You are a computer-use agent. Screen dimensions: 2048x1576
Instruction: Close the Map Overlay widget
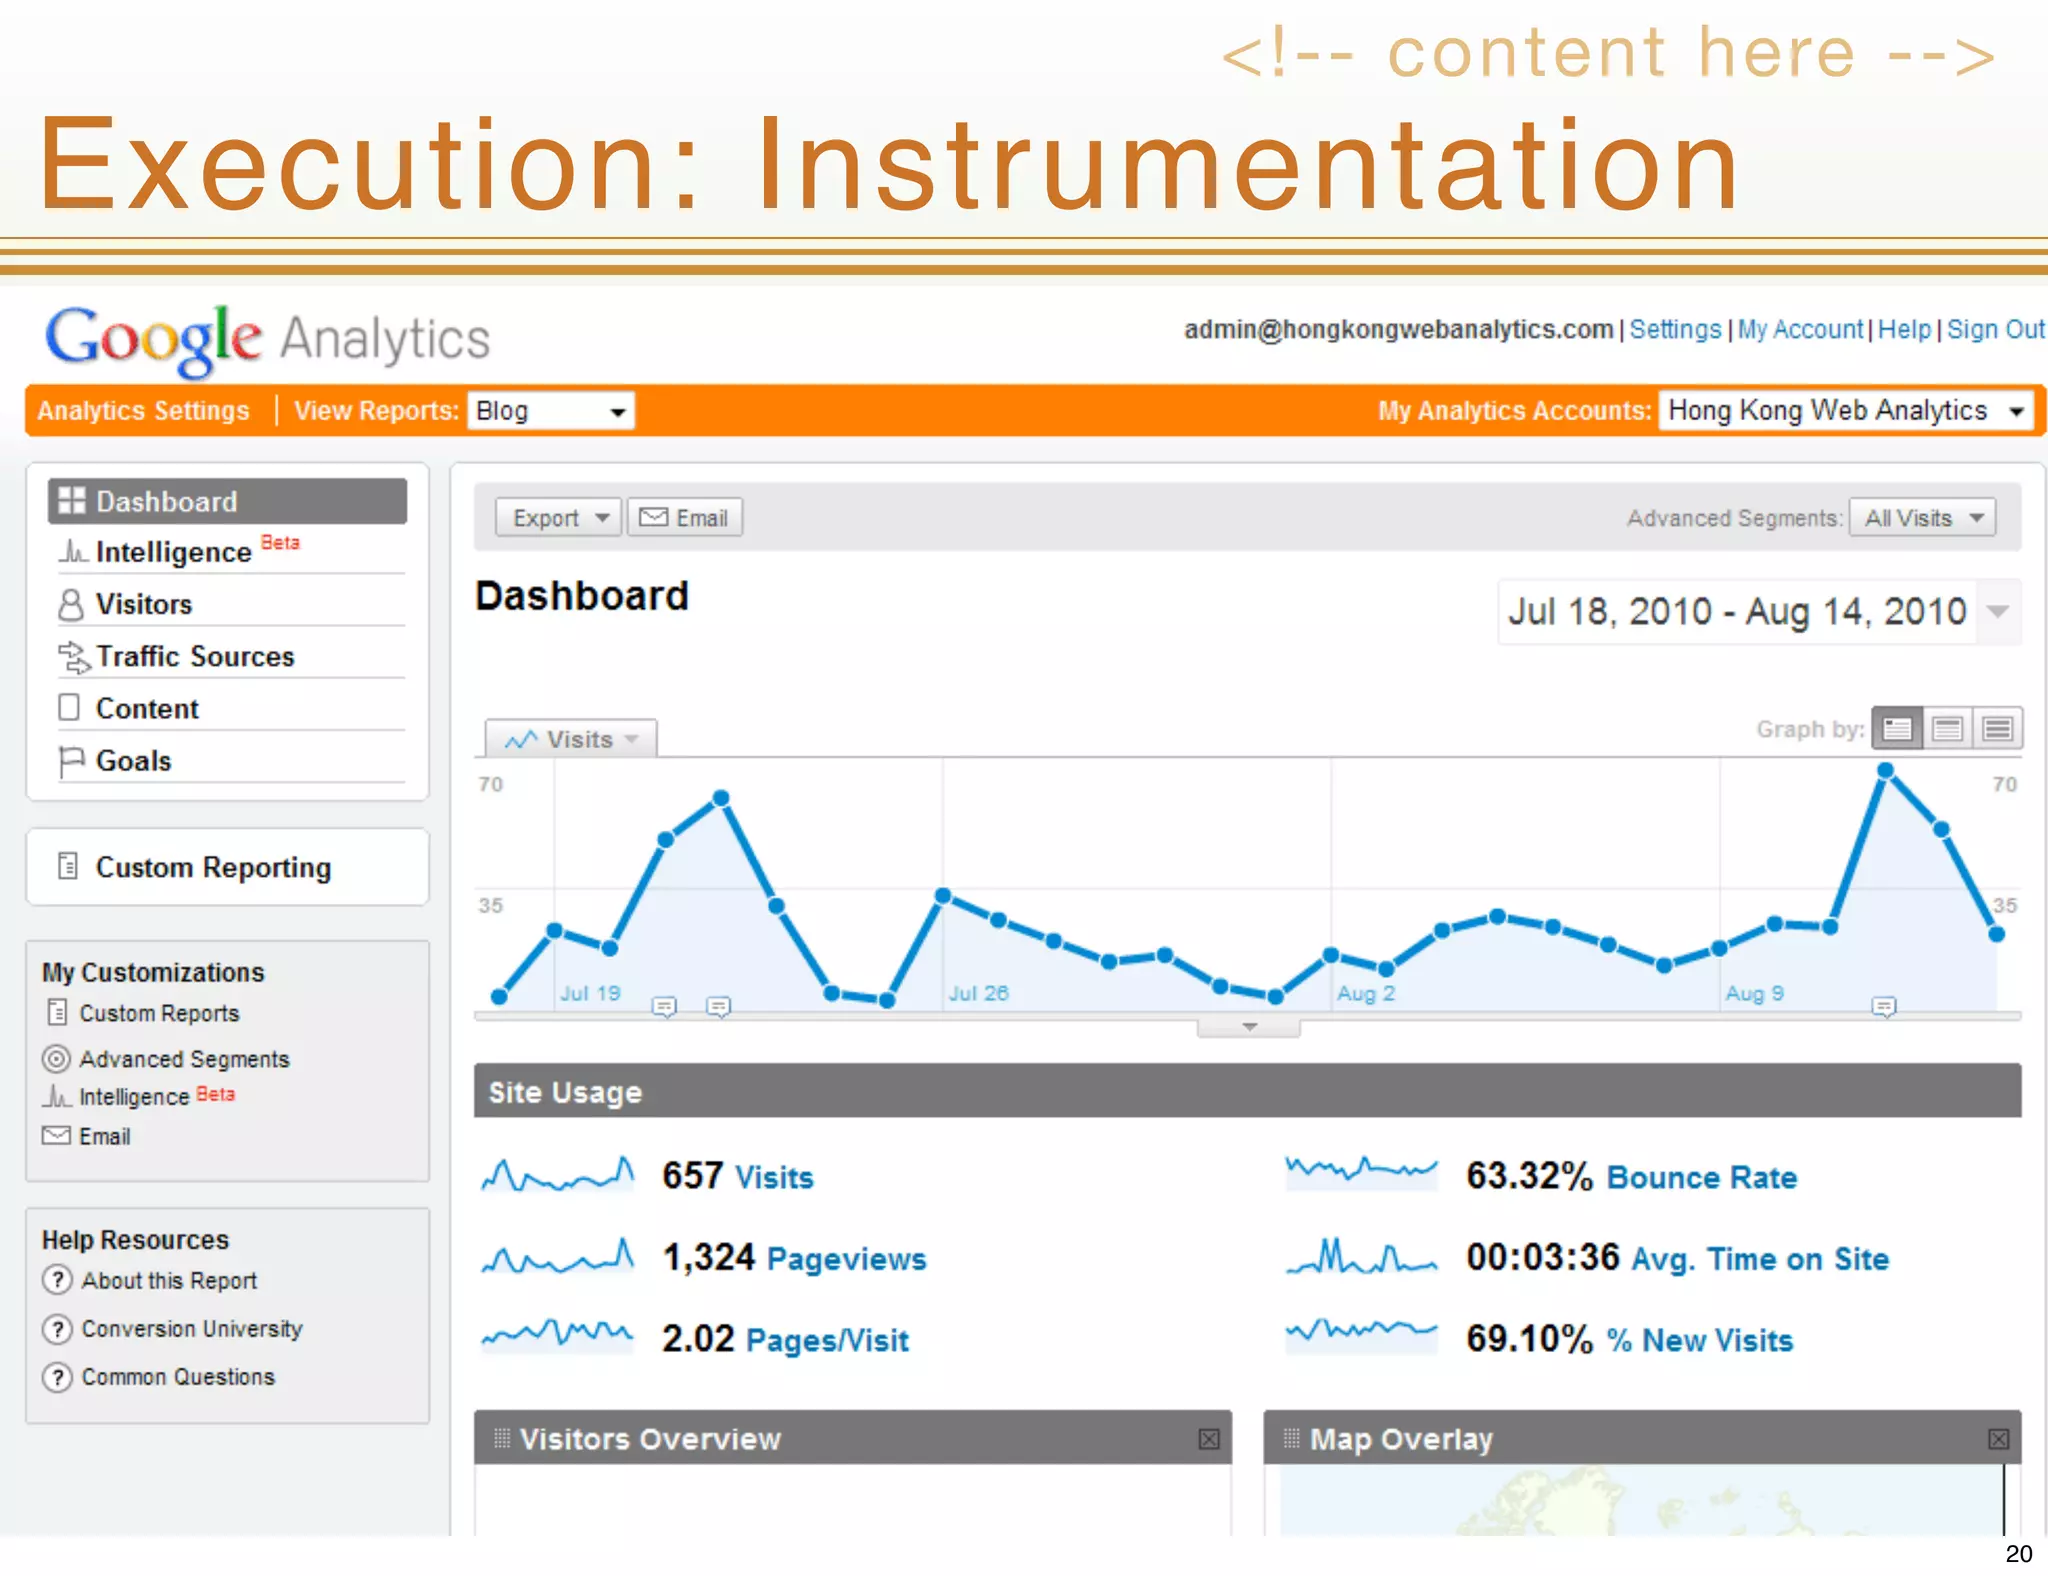click(1998, 1439)
